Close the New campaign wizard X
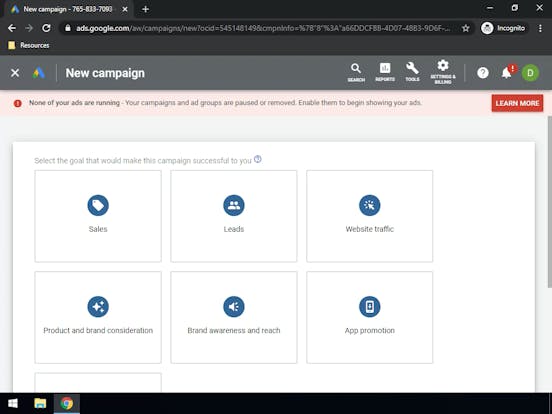 [x=15, y=73]
